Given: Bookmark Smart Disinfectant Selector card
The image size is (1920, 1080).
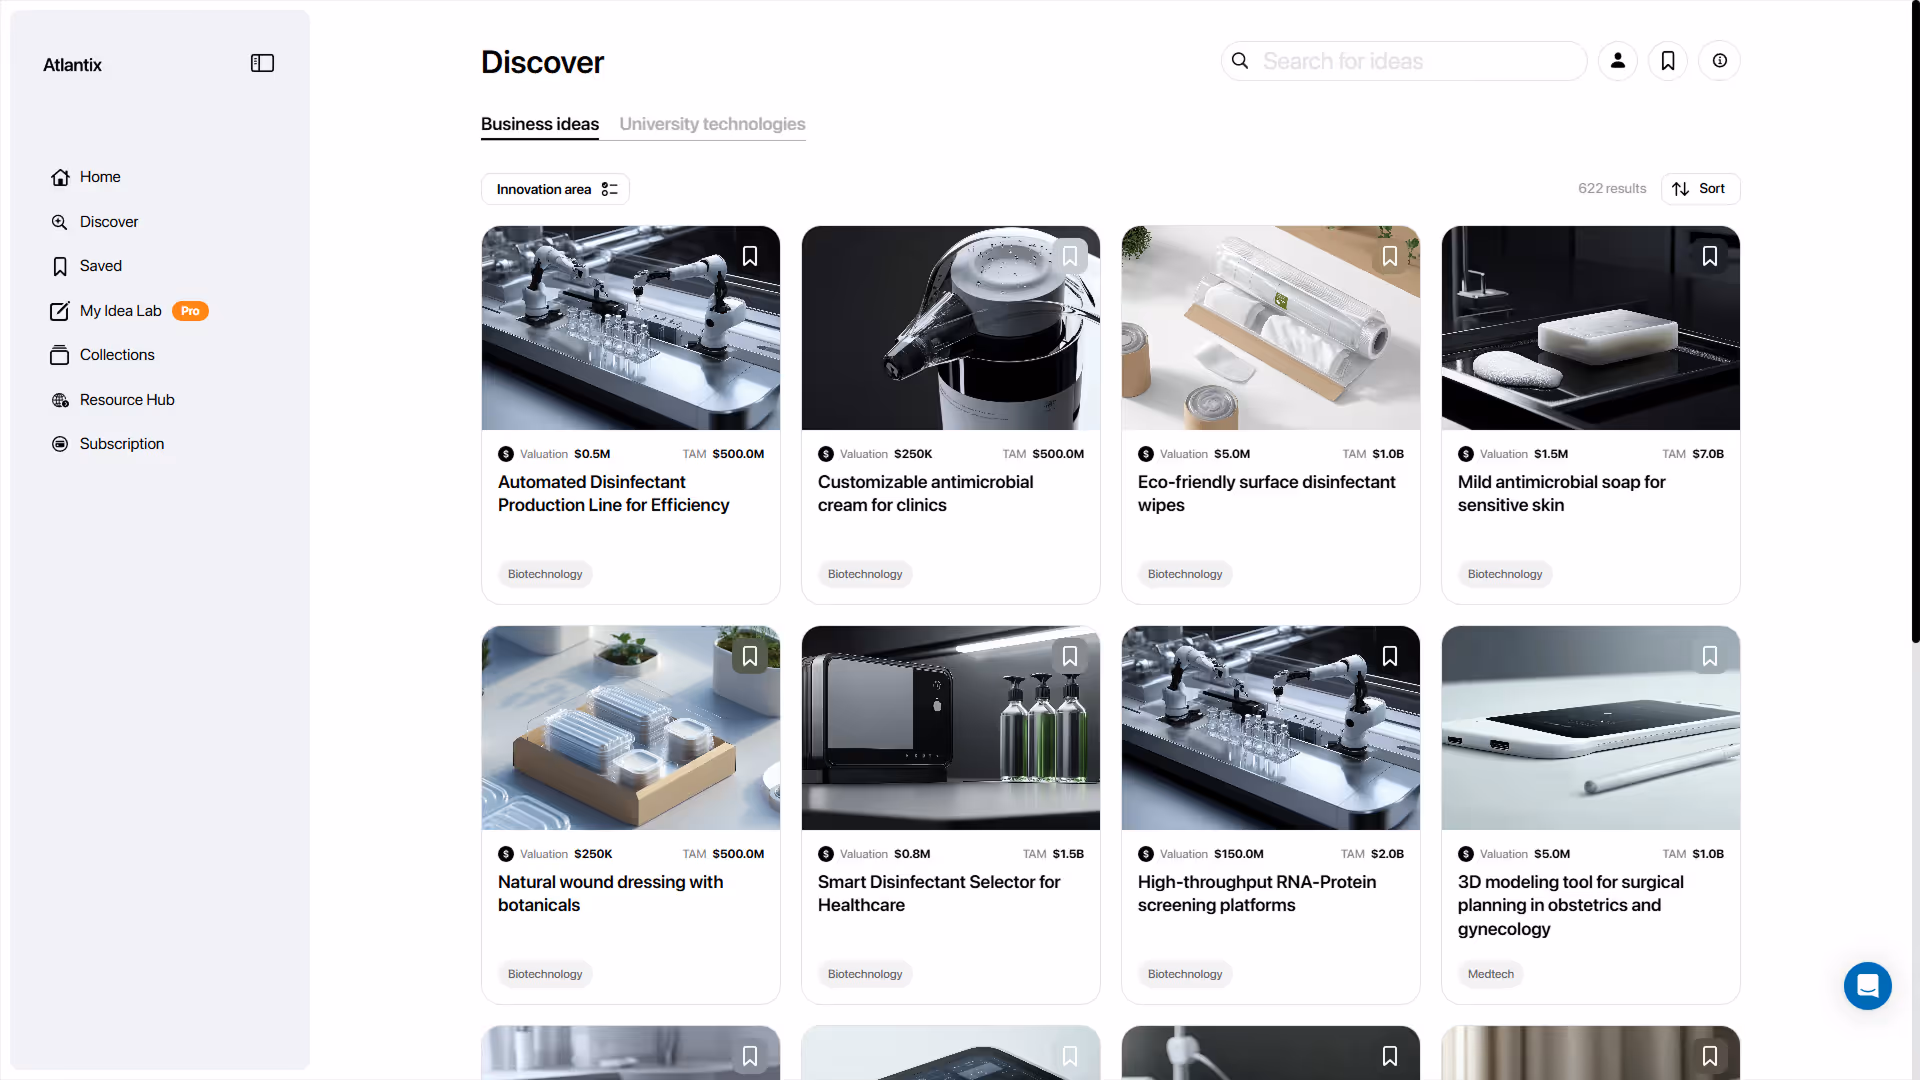Looking at the screenshot, I should pos(1070,656).
